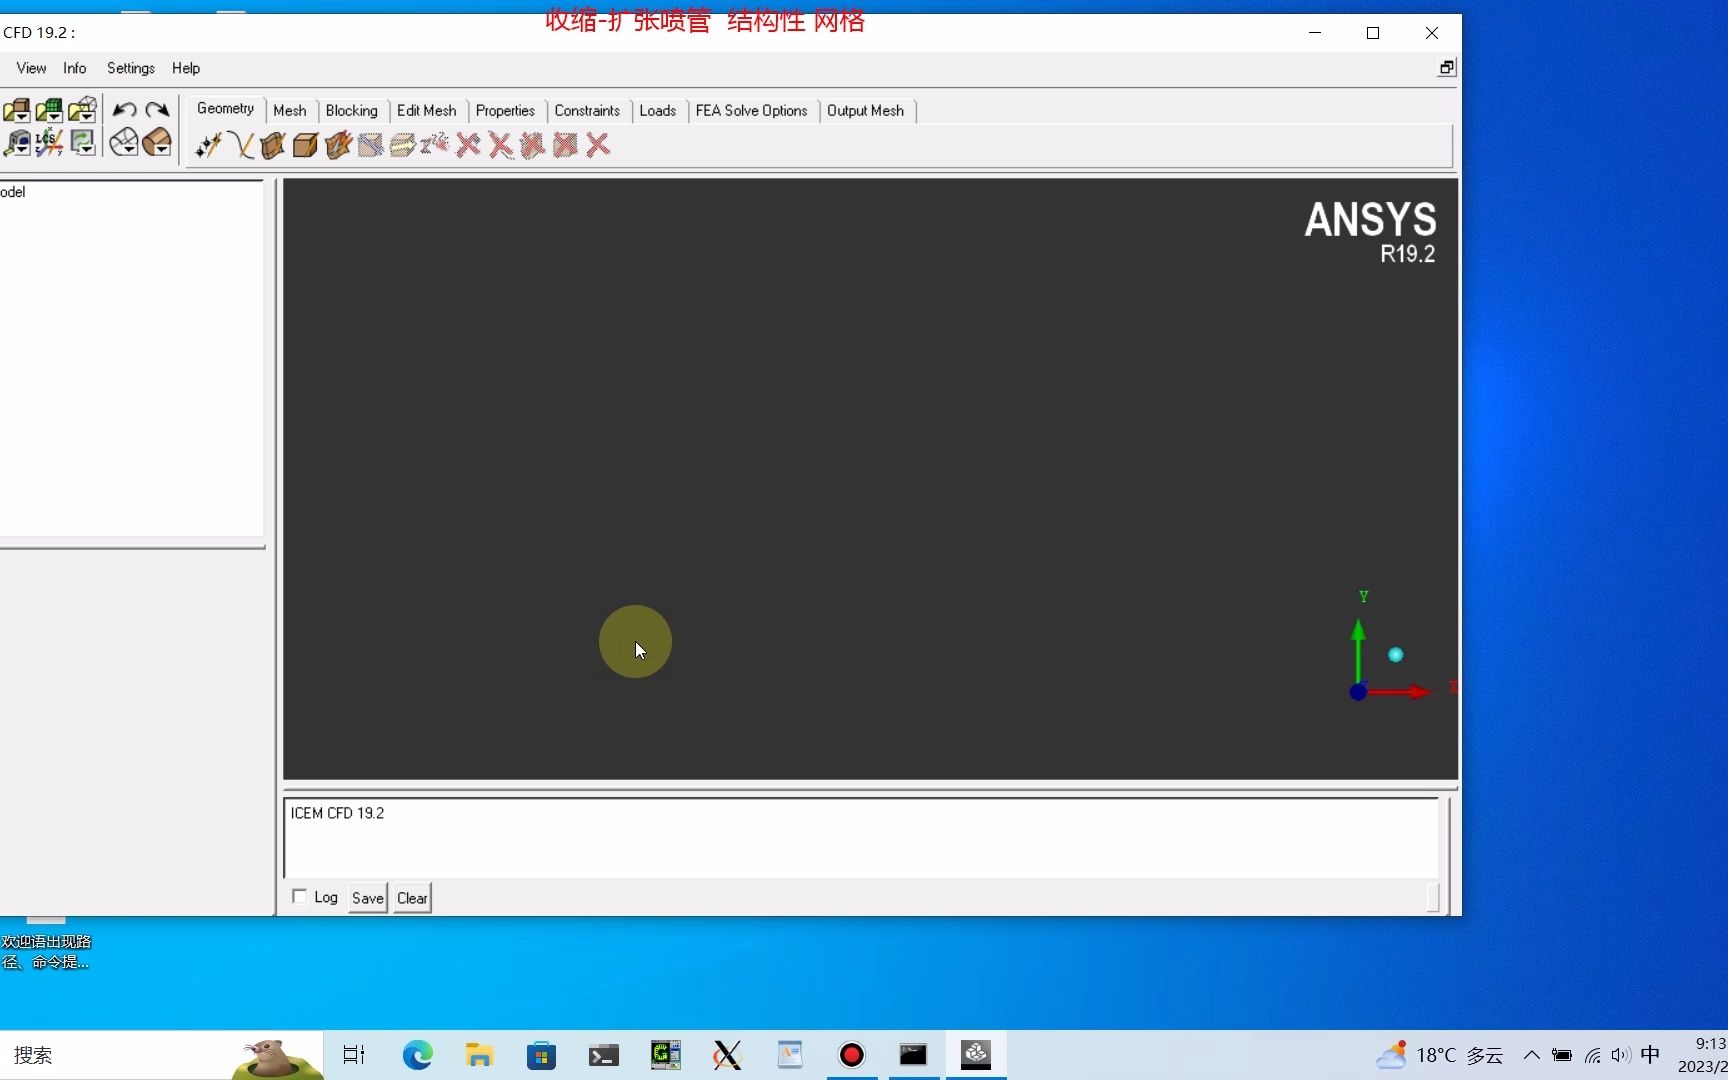The height and width of the screenshot is (1080, 1728).
Task: Click the red X axis arrow of triad
Action: pos(1400,691)
